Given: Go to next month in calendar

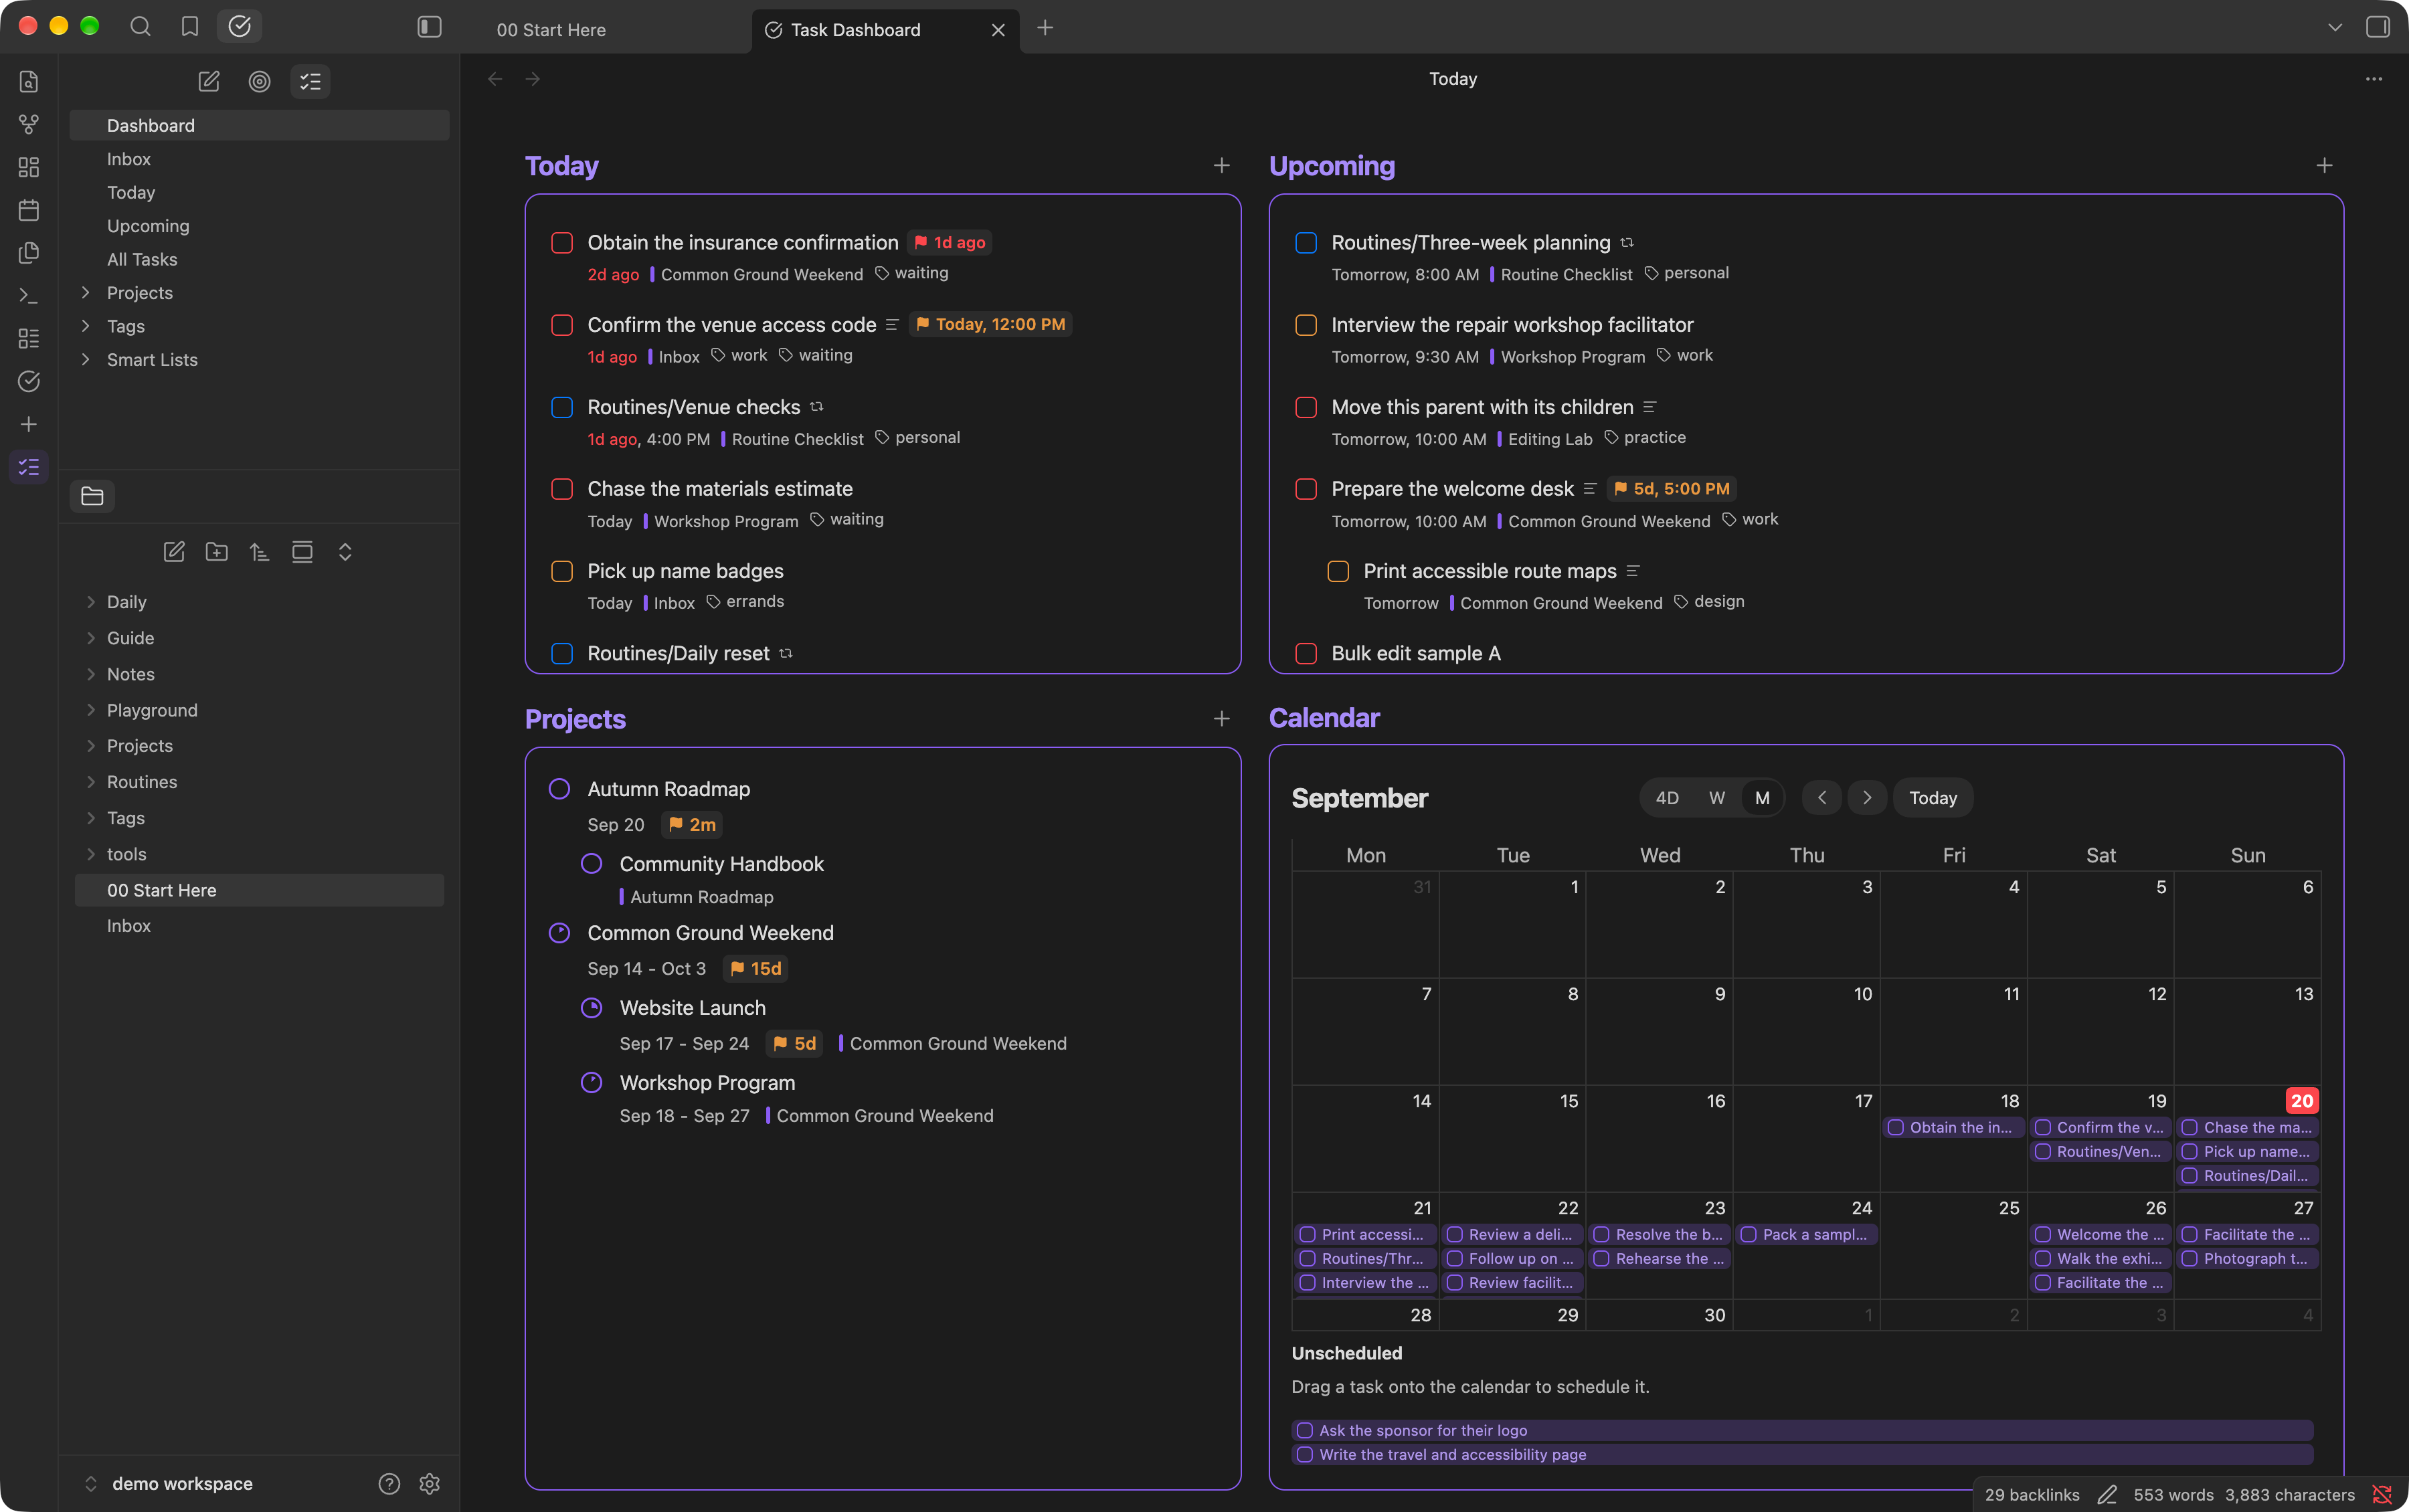Looking at the screenshot, I should point(1867,798).
